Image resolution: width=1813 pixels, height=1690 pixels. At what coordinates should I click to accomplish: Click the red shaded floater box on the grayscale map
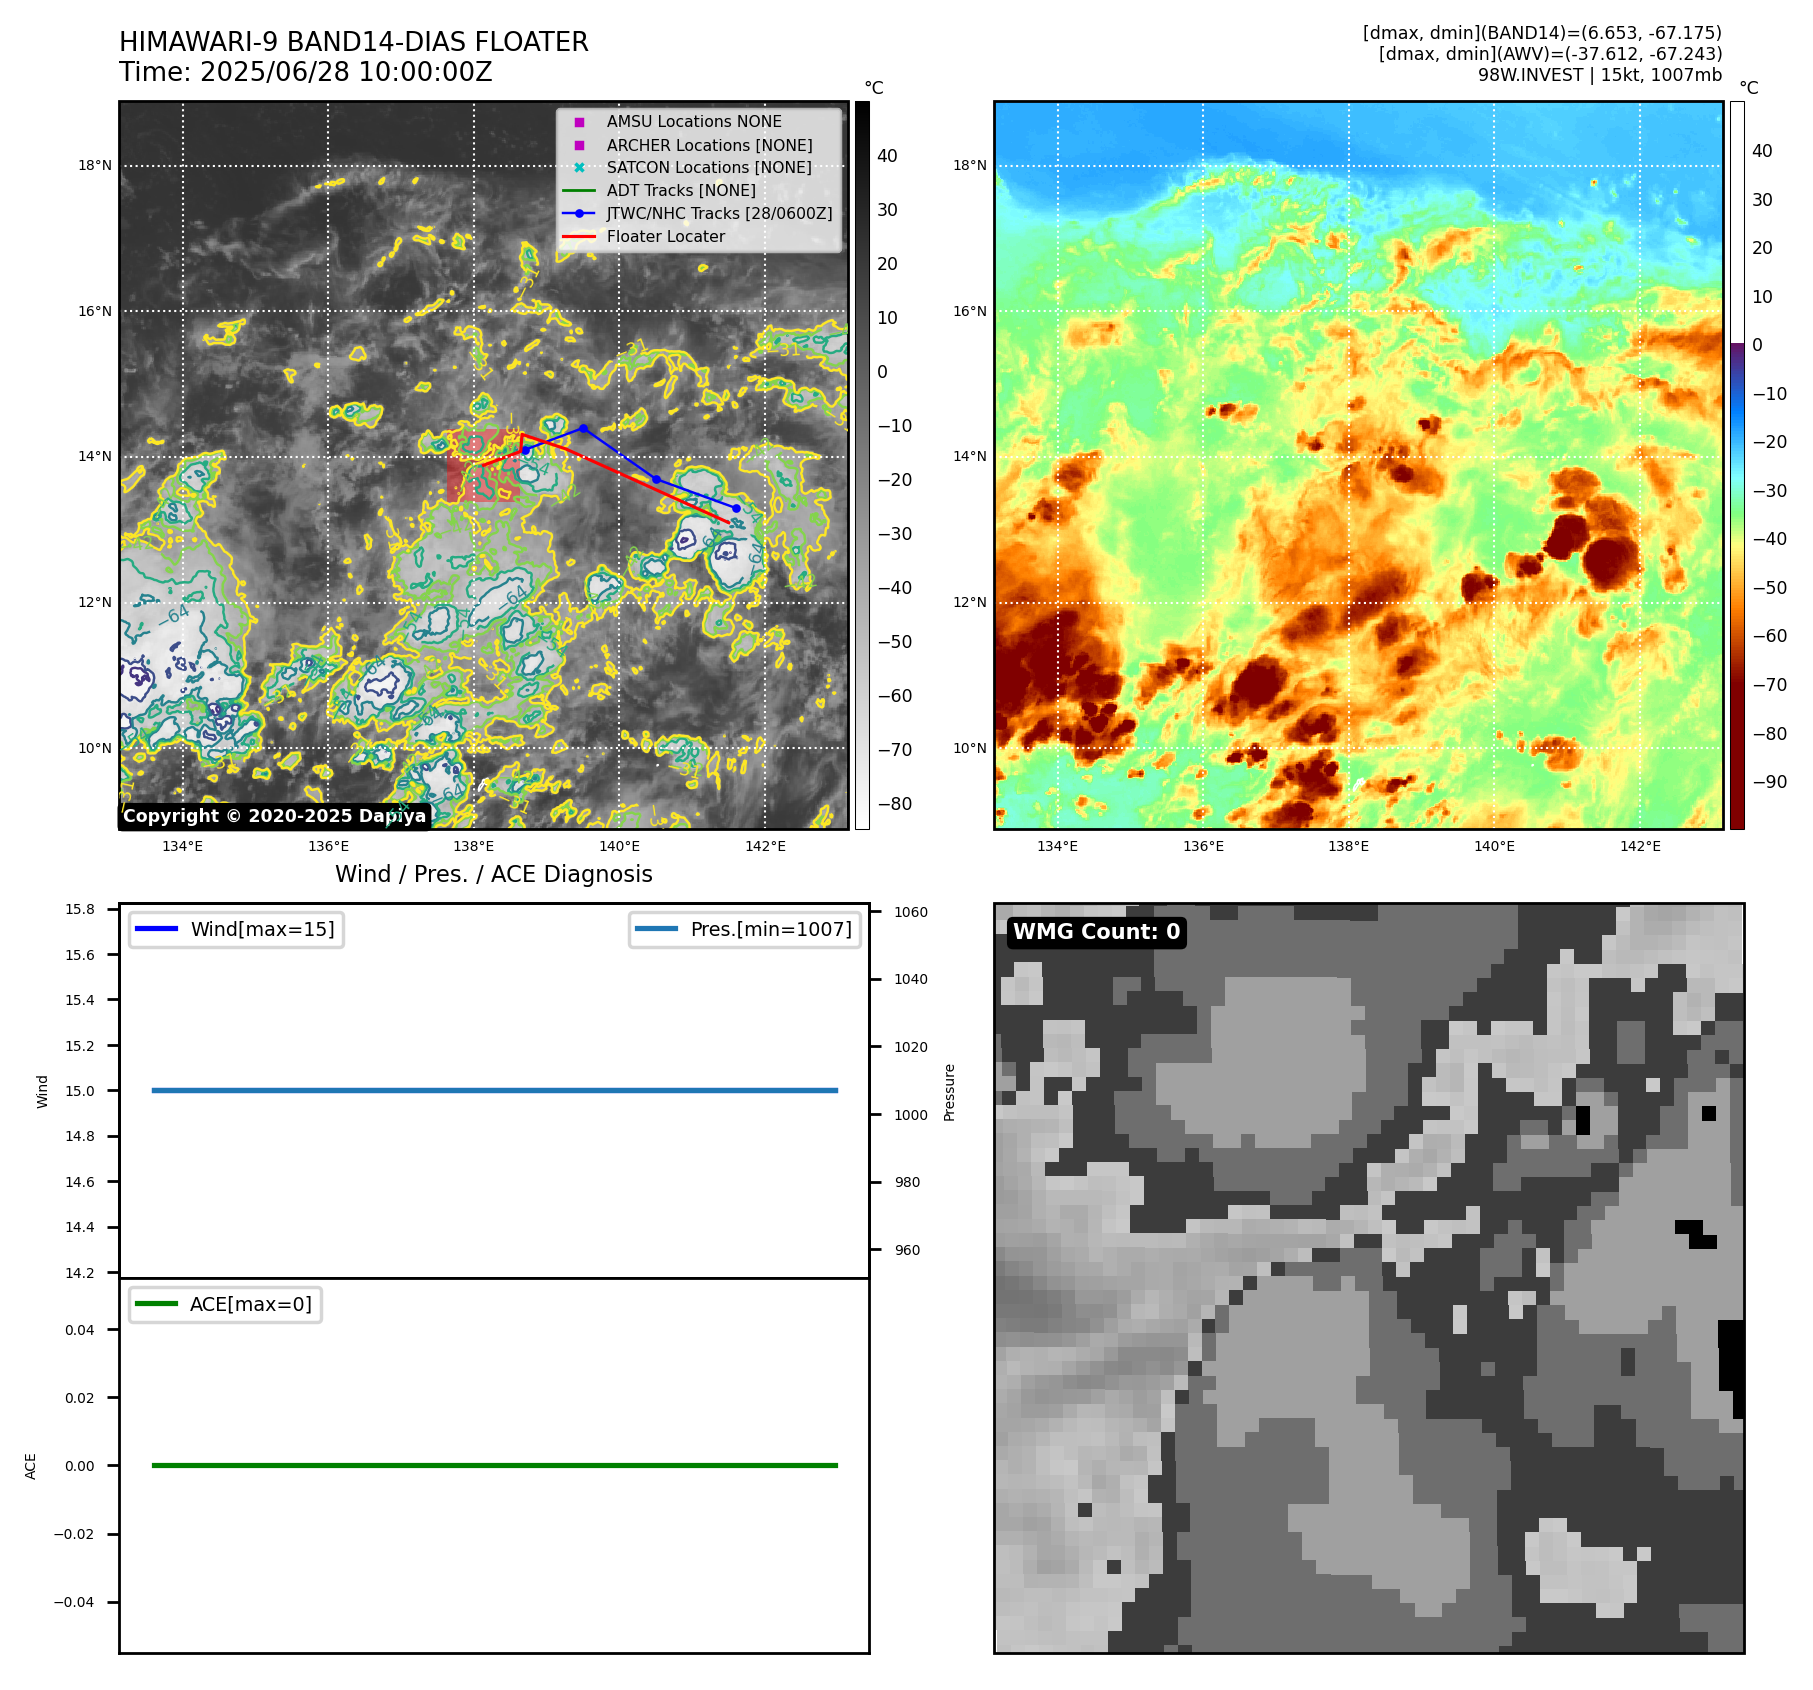coord(484,466)
